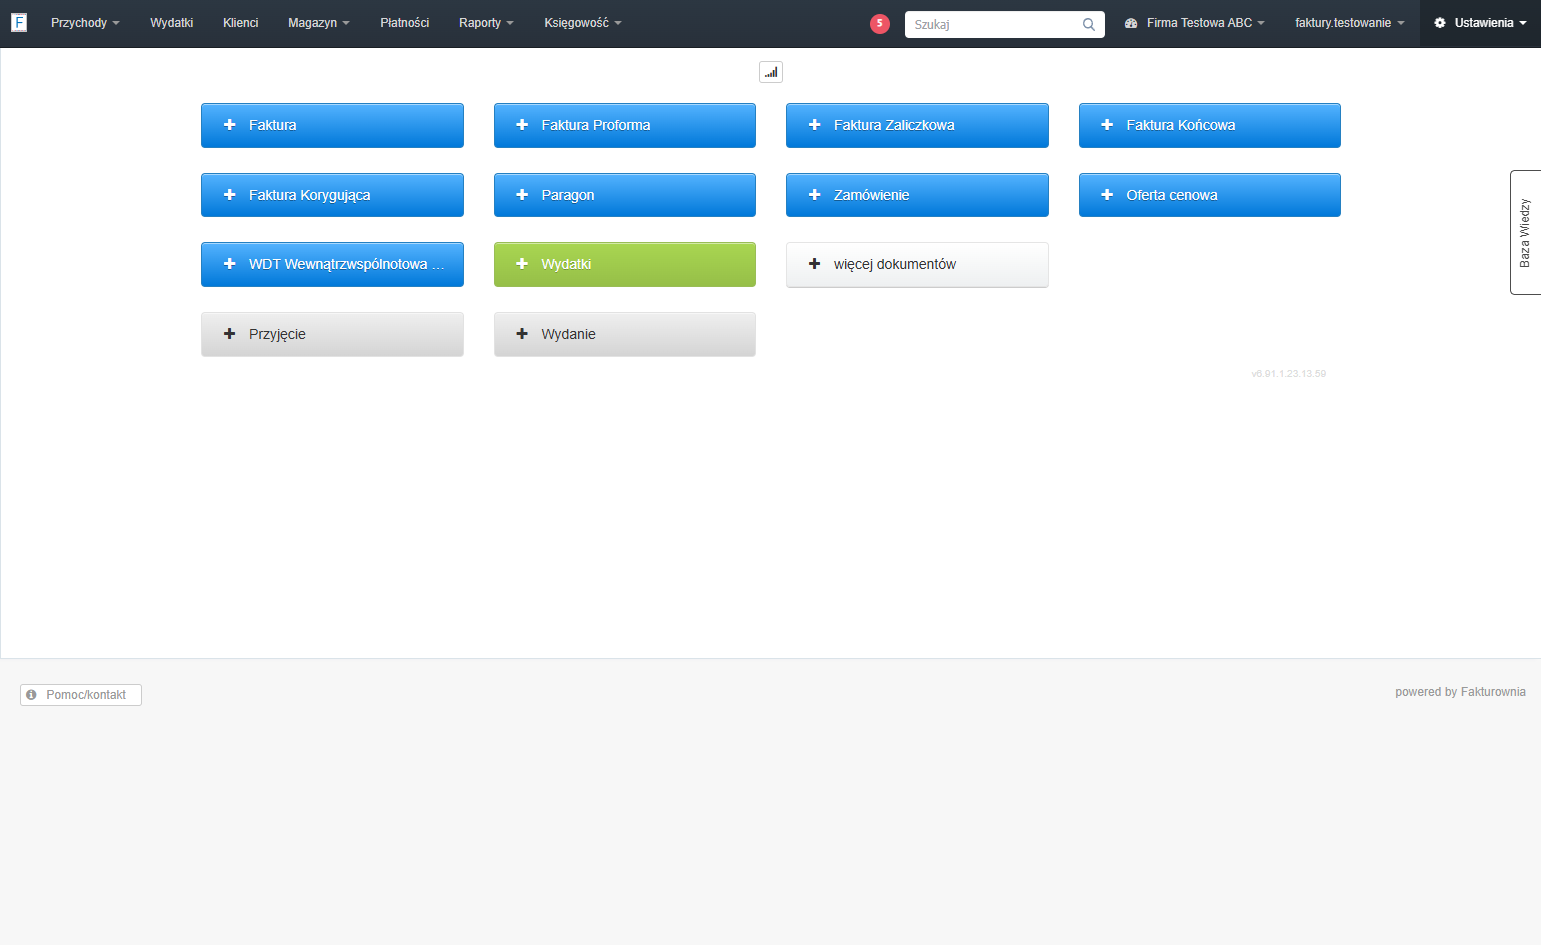Add a new Zamówienie
This screenshot has height=945, width=1541.
pyautogui.click(x=917, y=195)
